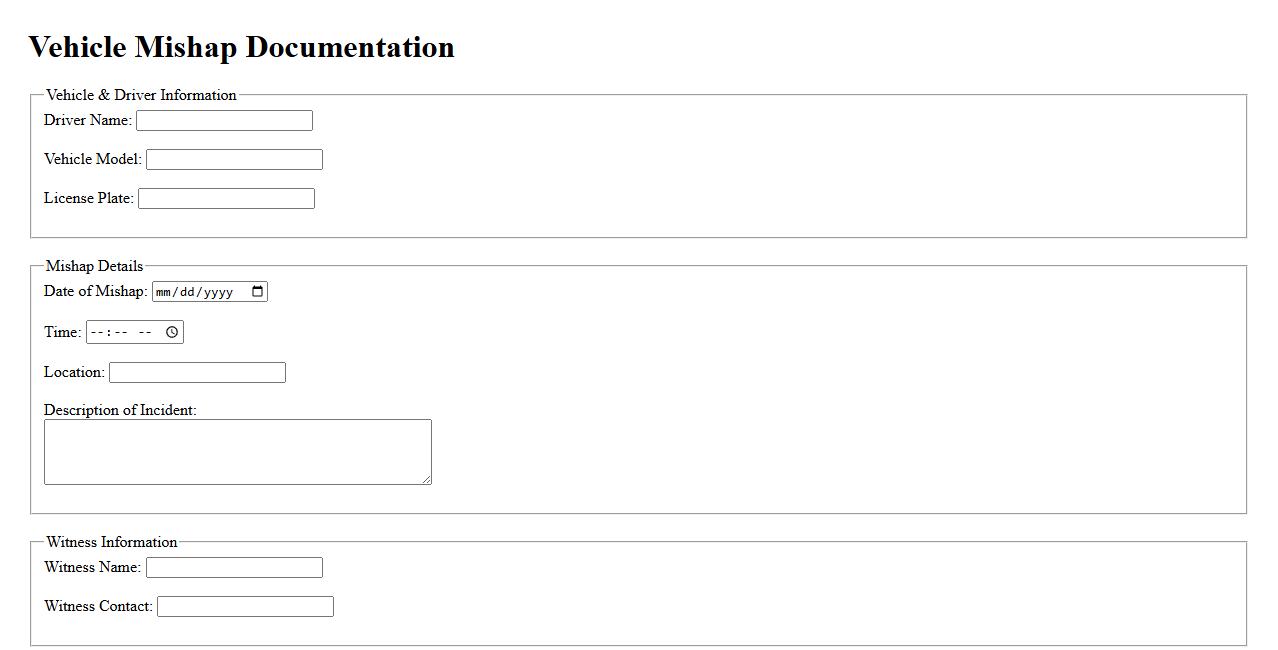Click the clock icon in the Time field
The height and width of the screenshot is (650, 1278).
tap(172, 332)
